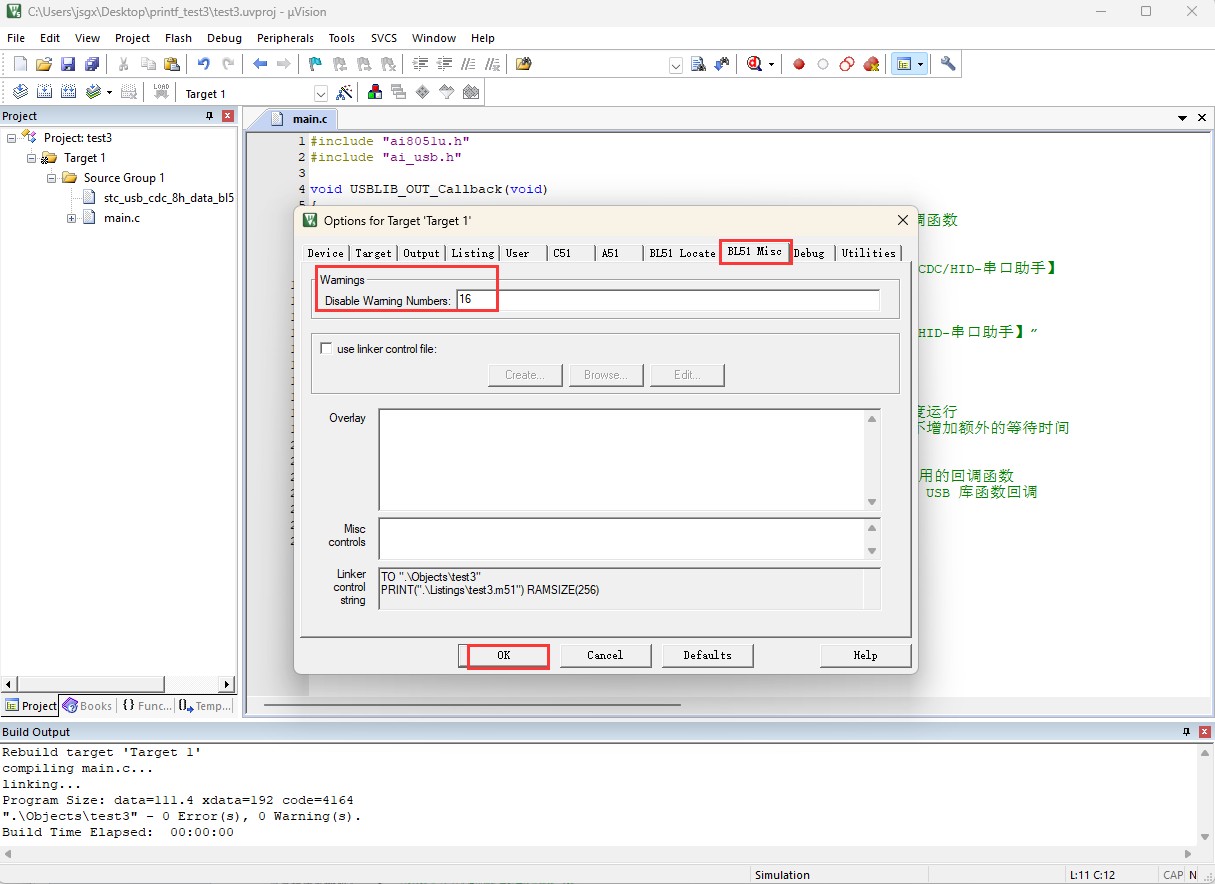Switch to the C51 tab
Screen dimensions: 1215x884
[563, 253]
